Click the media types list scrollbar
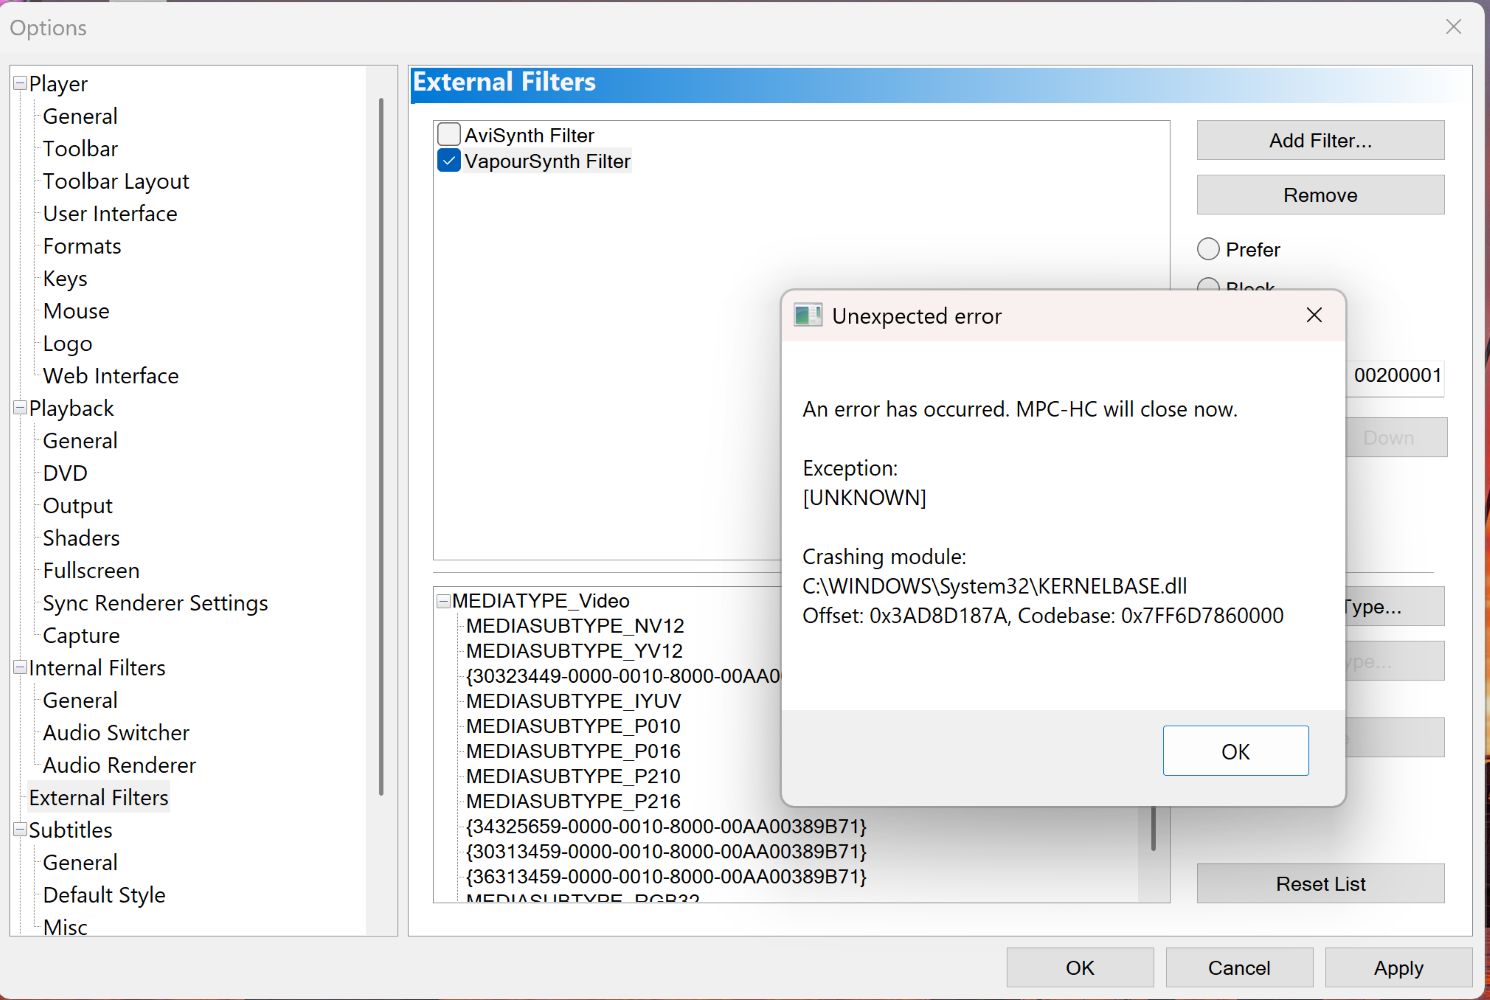This screenshot has width=1490, height=1000. pyautogui.click(x=1153, y=829)
